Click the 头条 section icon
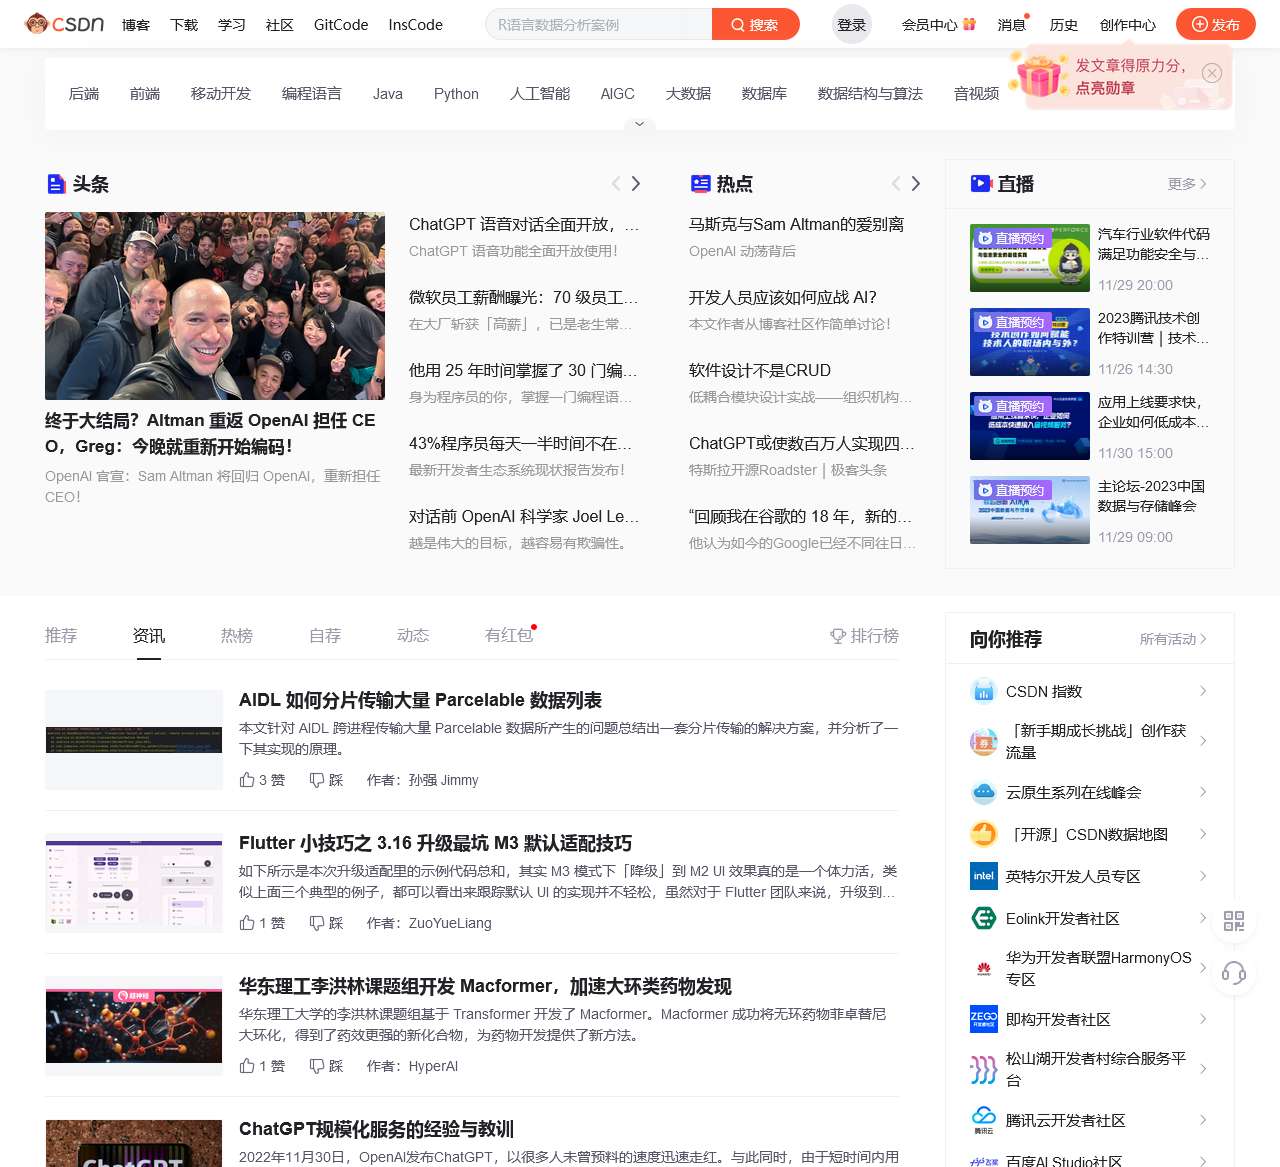Screen dimensions: 1280x1167 [56, 184]
